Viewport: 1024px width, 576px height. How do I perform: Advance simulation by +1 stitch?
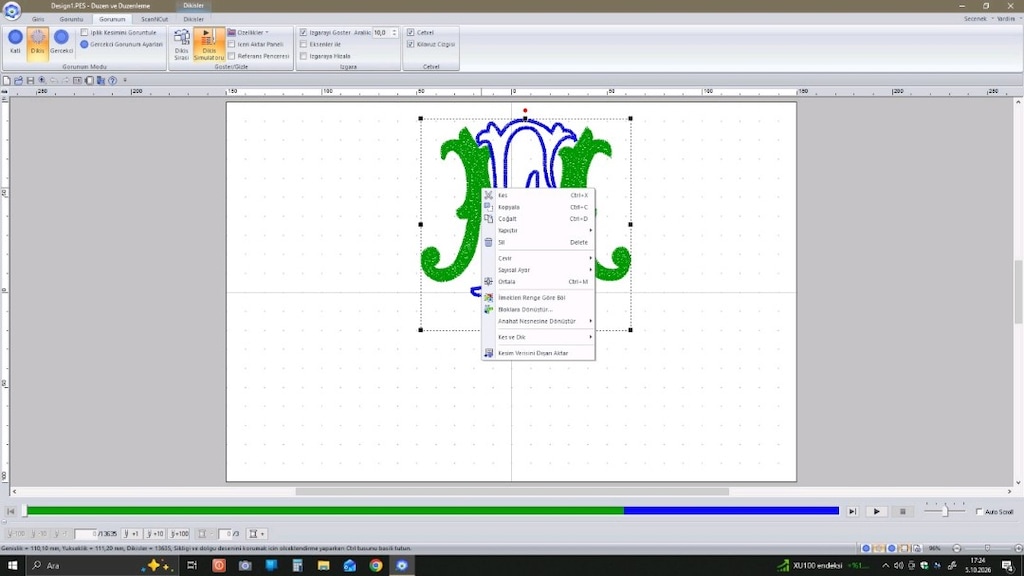pos(131,534)
